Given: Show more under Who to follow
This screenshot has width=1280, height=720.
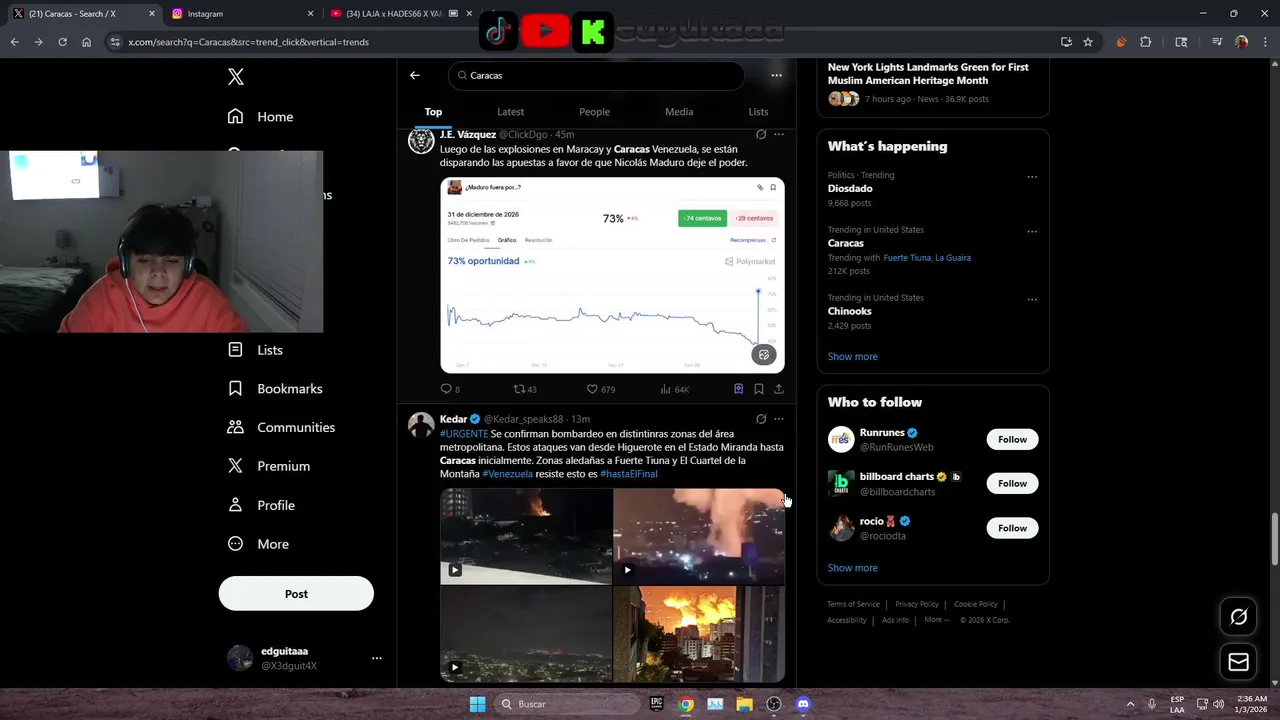Looking at the screenshot, I should click(852, 568).
